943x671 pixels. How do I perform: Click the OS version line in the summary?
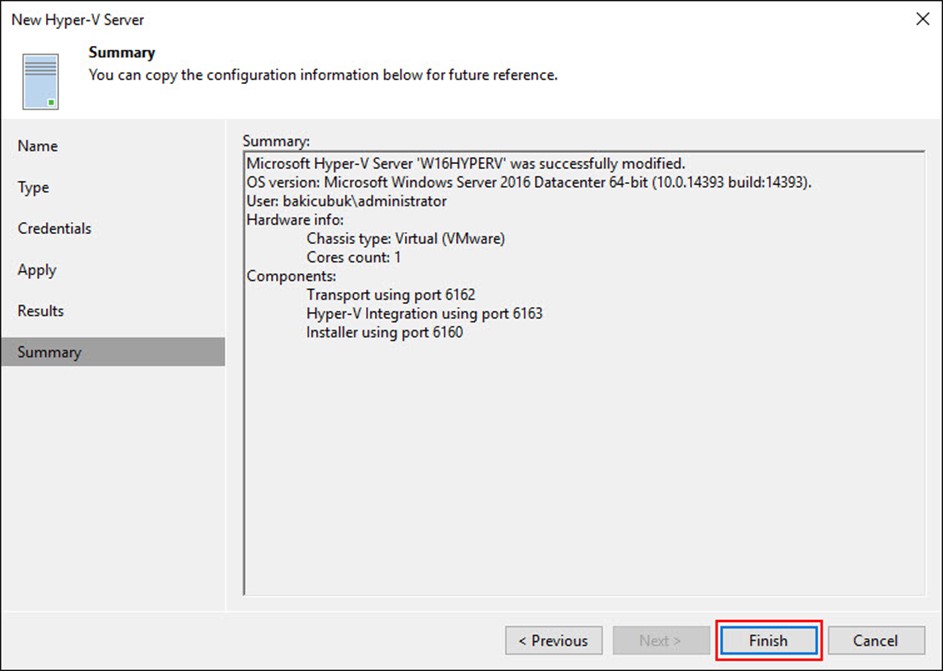point(529,182)
